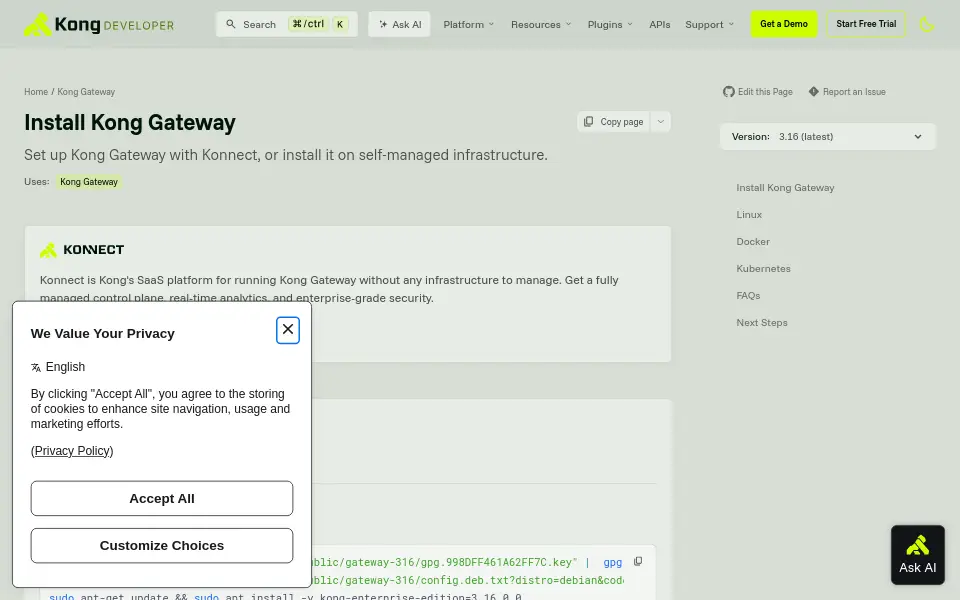
Task: Toggle dark mode moon icon
Action: point(927,24)
